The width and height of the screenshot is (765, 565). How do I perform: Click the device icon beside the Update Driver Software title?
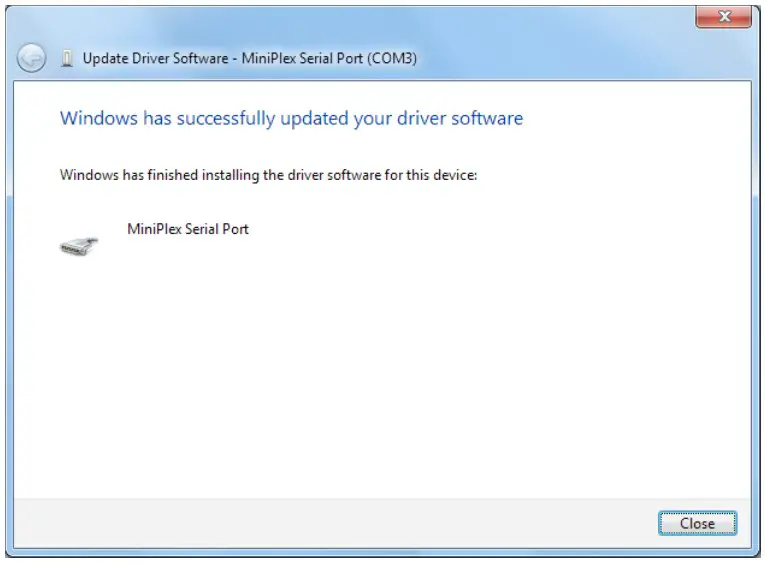click(x=67, y=59)
